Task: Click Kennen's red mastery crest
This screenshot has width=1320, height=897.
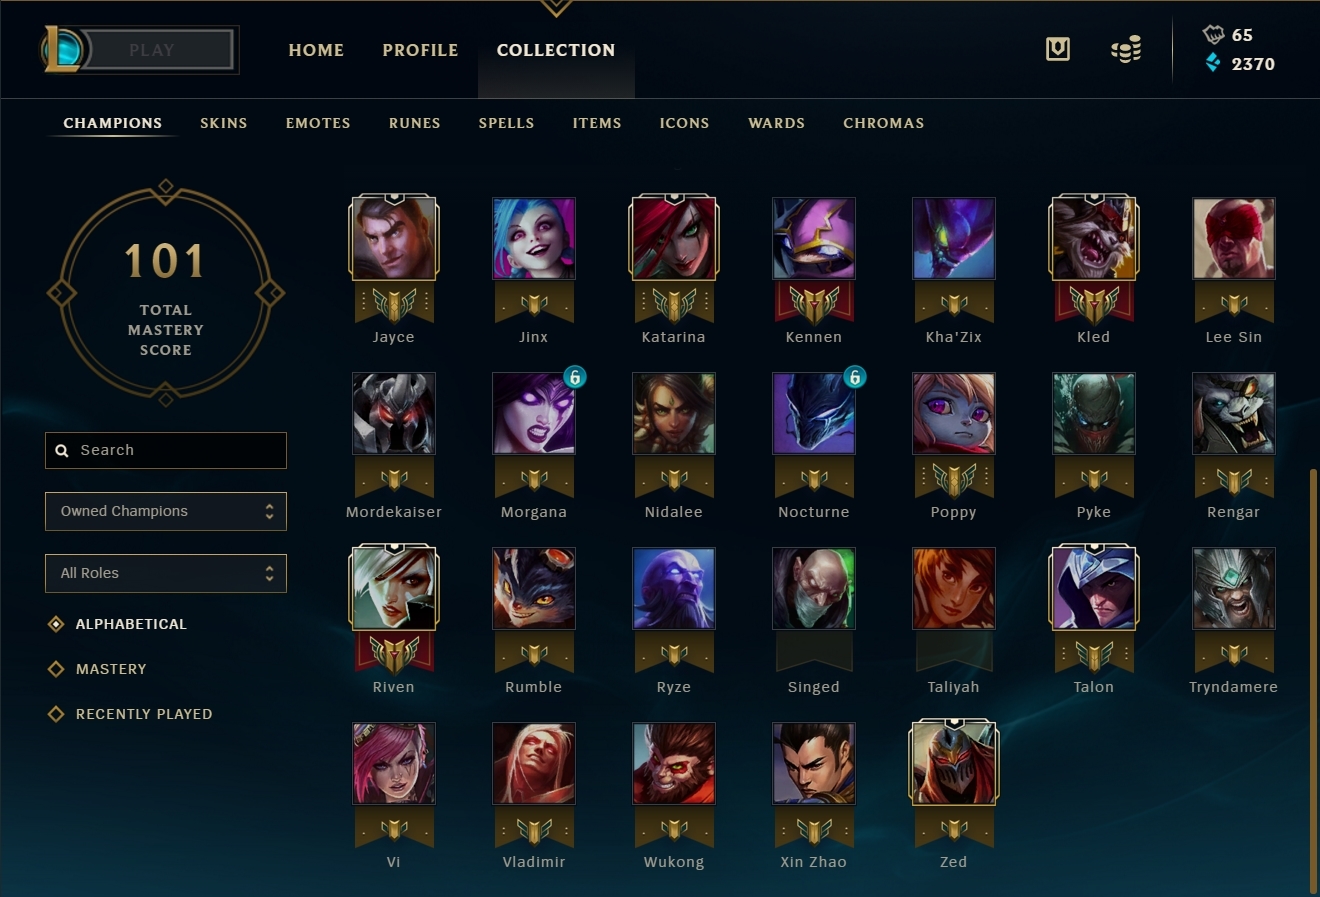Action: pos(814,303)
